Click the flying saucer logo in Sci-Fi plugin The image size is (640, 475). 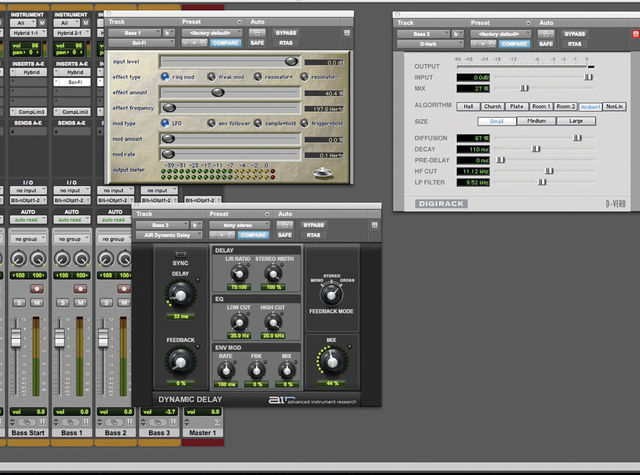(x=322, y=172)
